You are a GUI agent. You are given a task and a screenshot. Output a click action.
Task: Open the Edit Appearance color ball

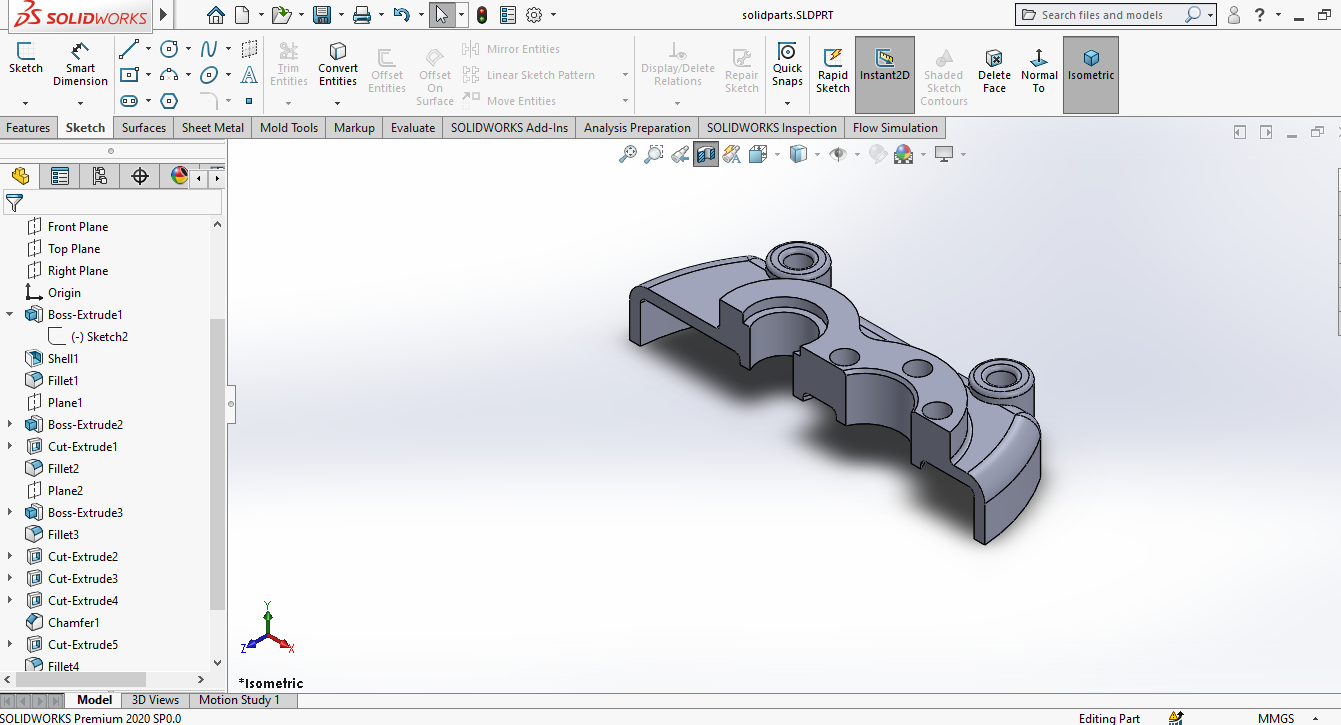click(878, 154)
